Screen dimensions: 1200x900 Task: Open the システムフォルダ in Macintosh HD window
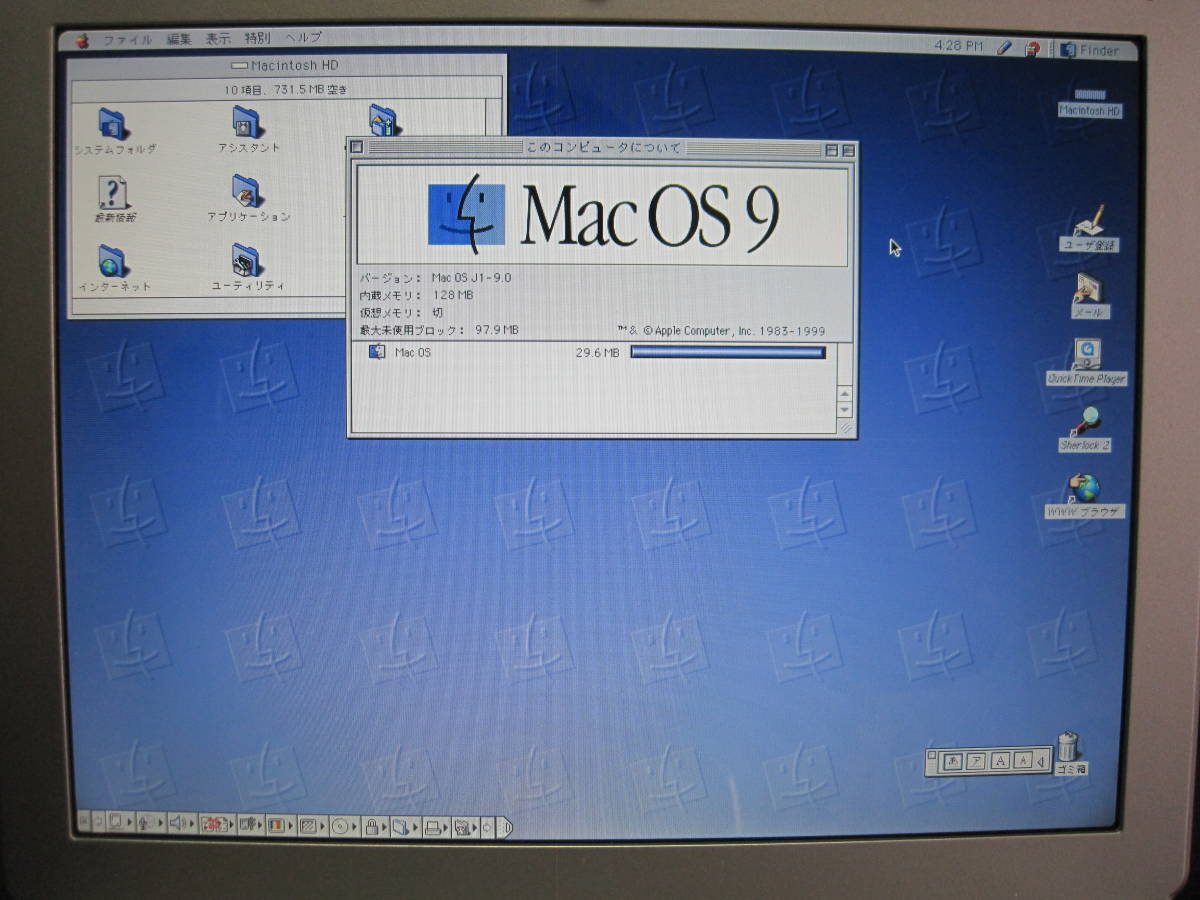coord(110,125)
